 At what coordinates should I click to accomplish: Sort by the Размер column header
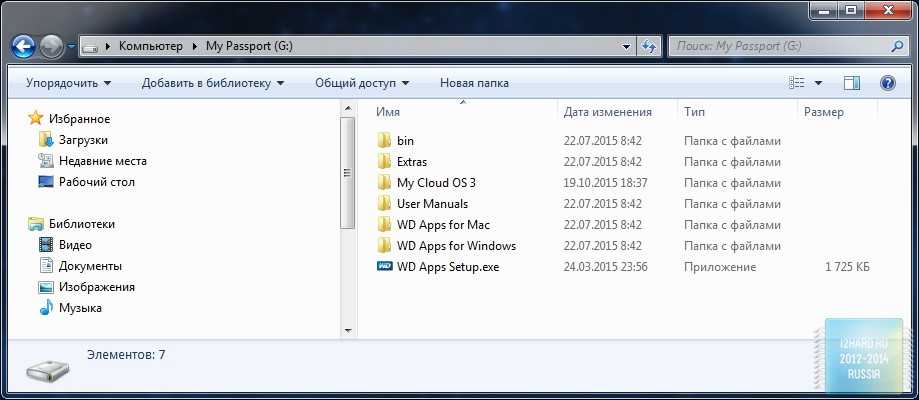[823, 112]
